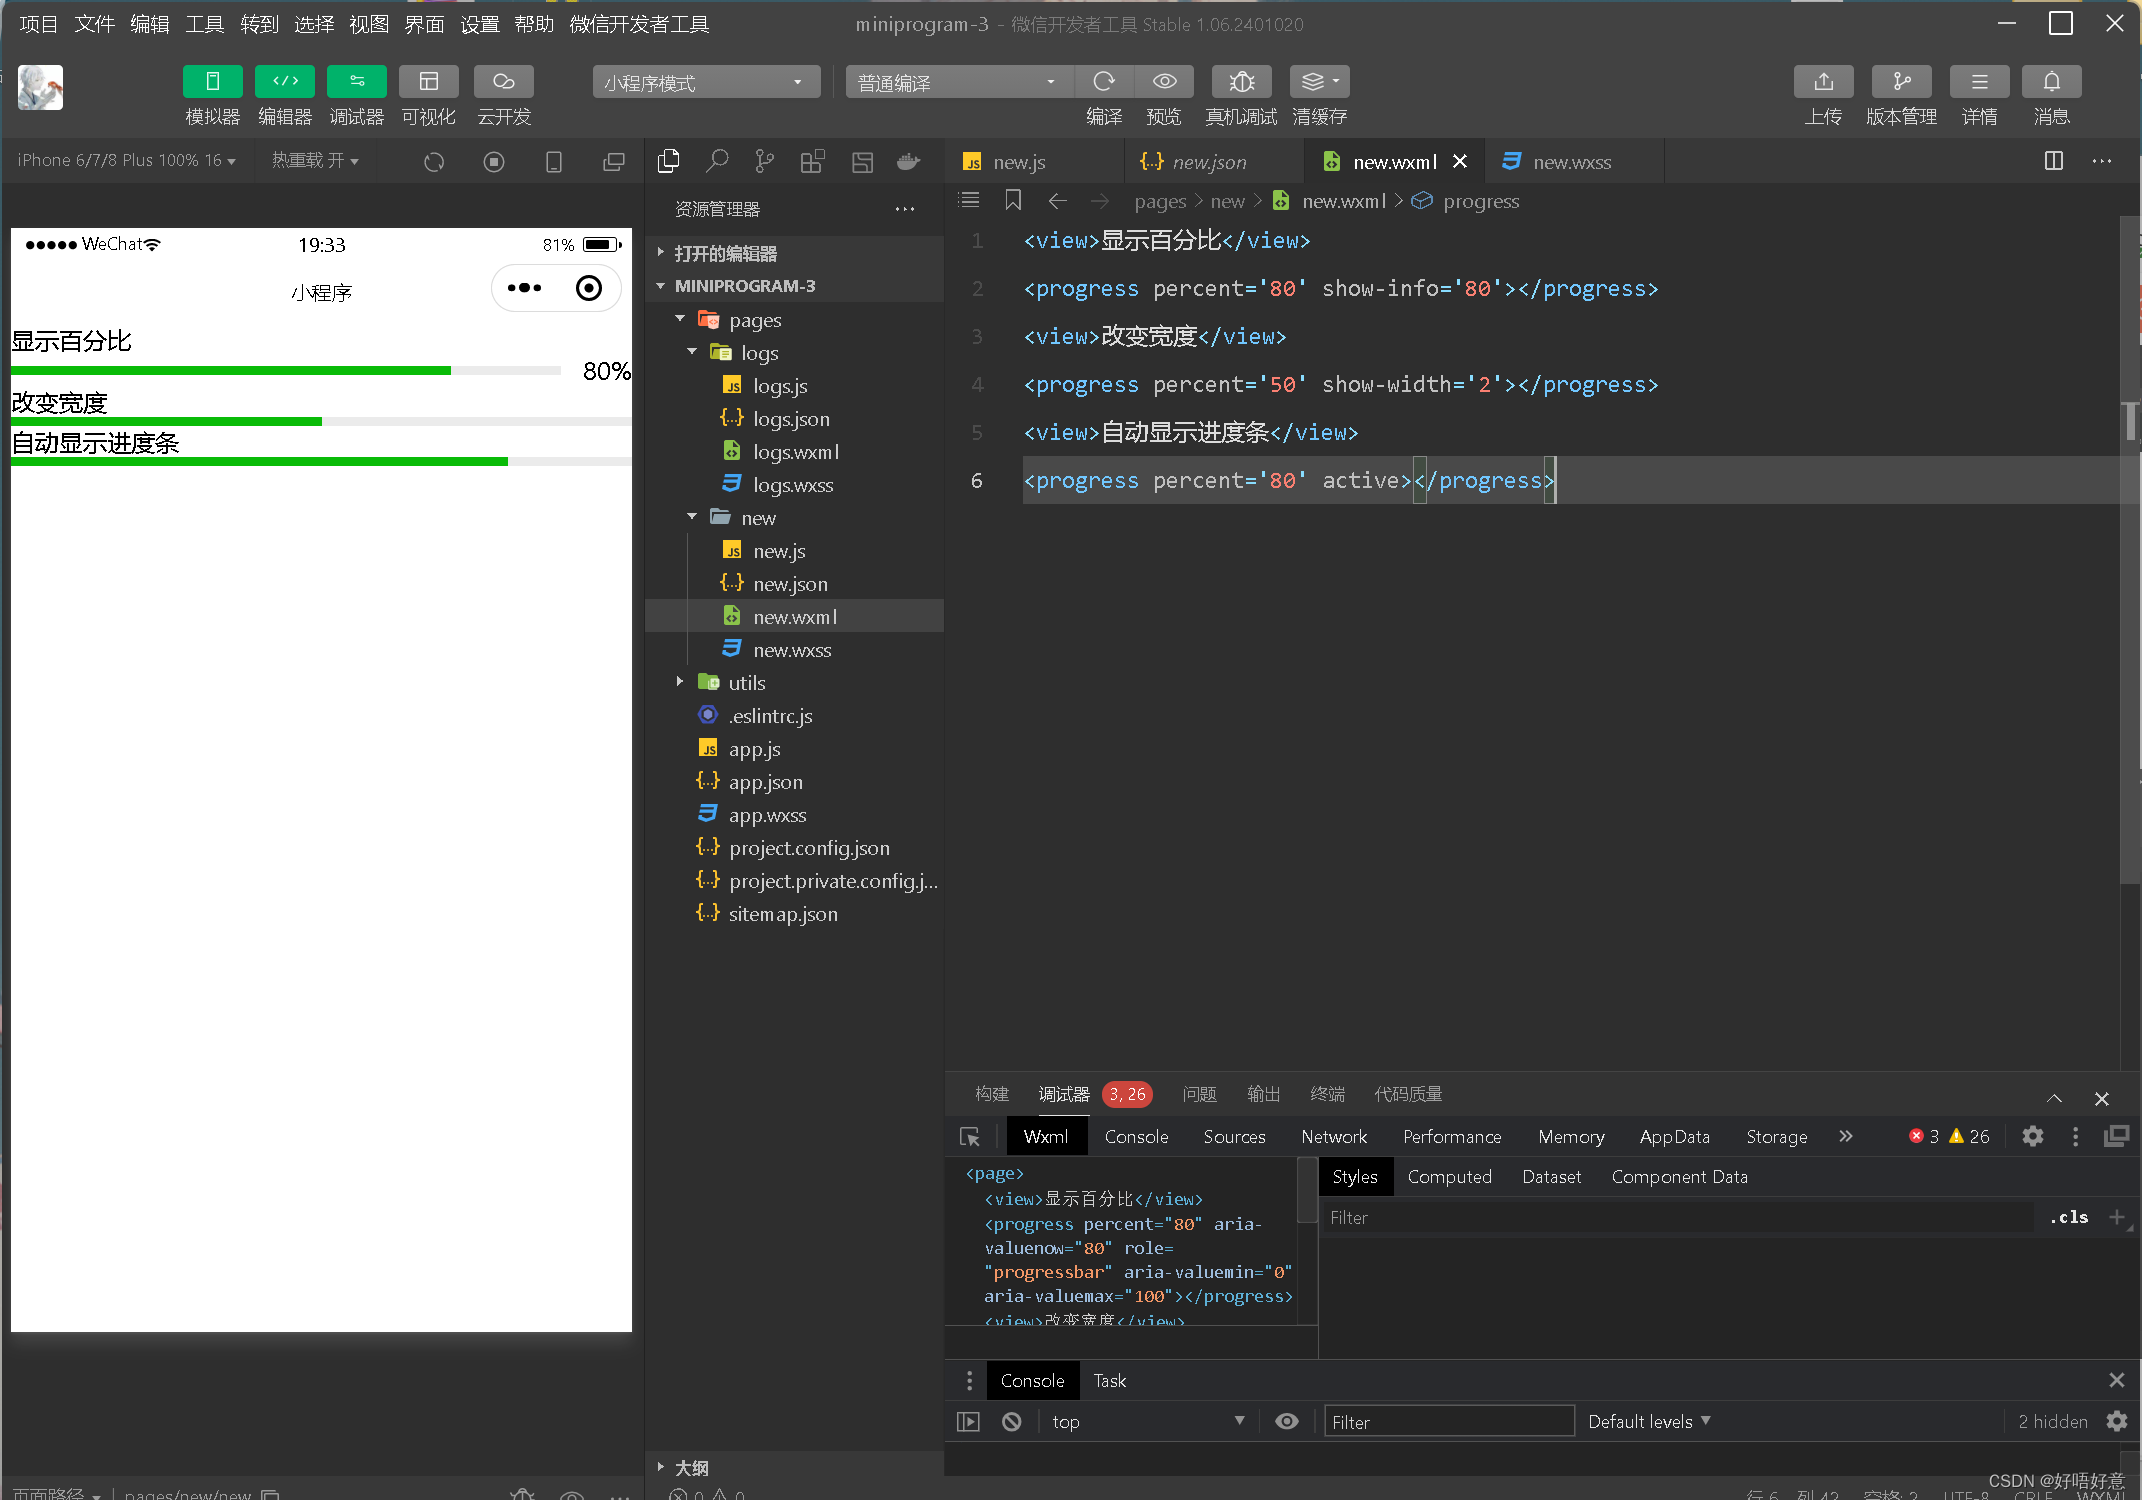The image size is (2142, 1500).
Task: Open the preview (预览) eye icon
Action: (1164, 82)
